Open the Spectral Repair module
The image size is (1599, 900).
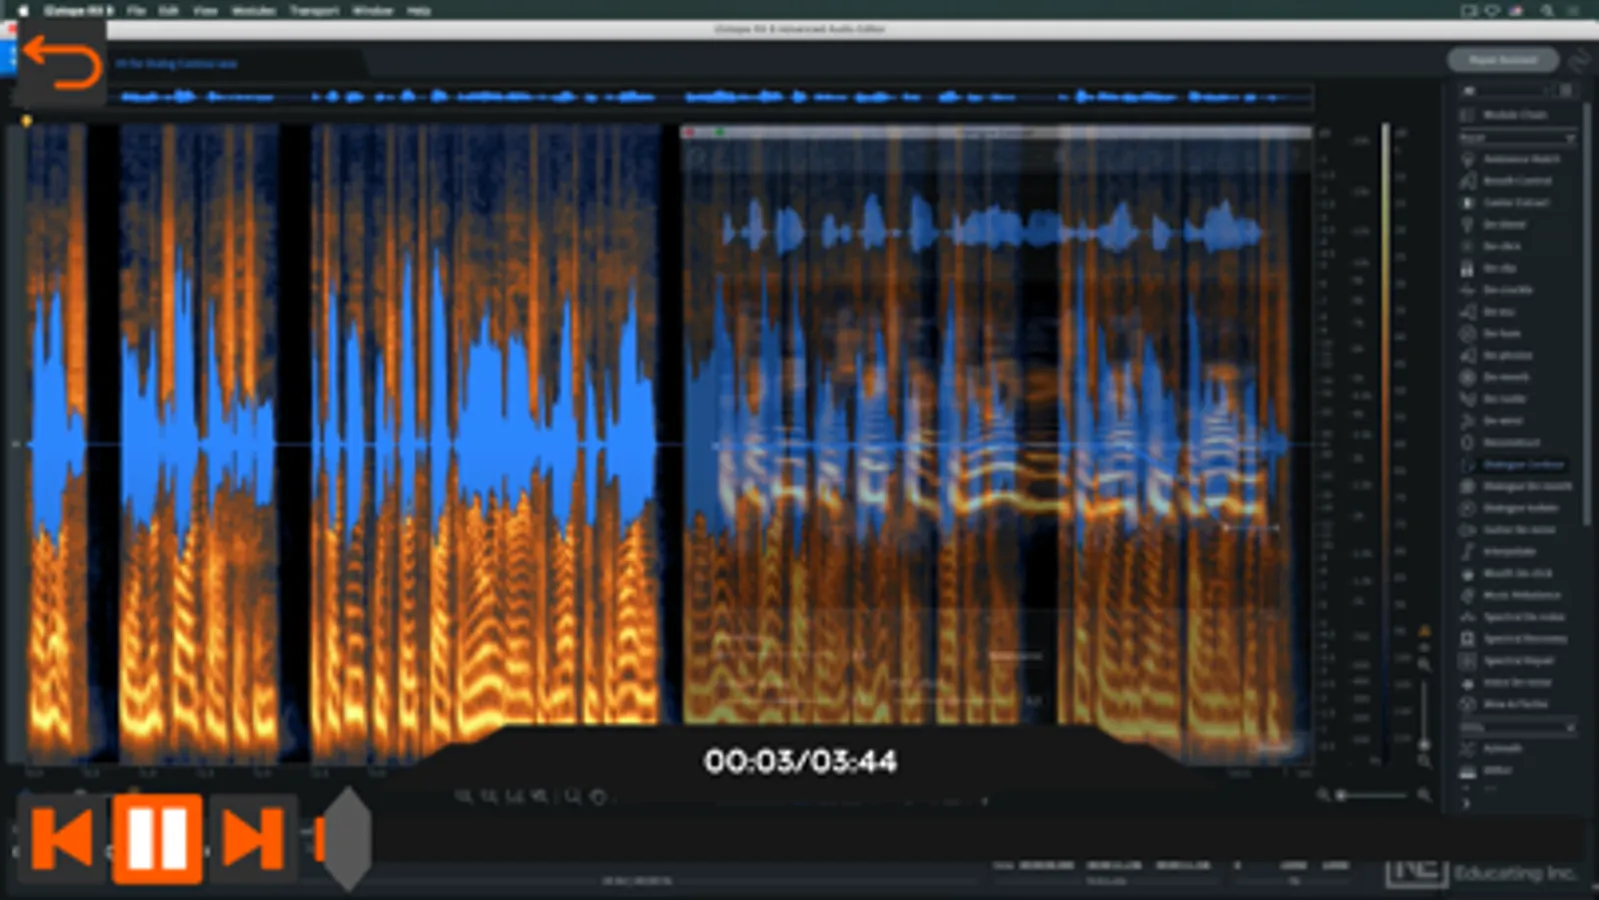click(x=1508, y=661)
